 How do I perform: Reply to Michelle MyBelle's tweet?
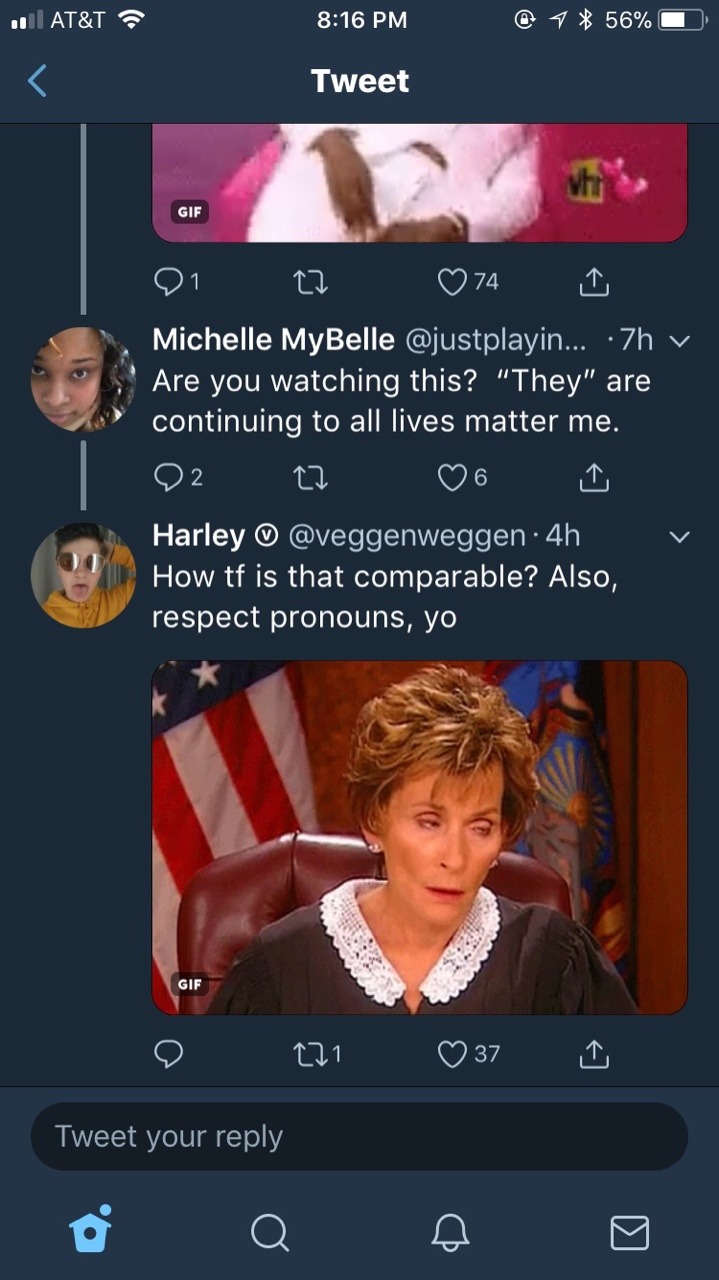pos(168,479)
